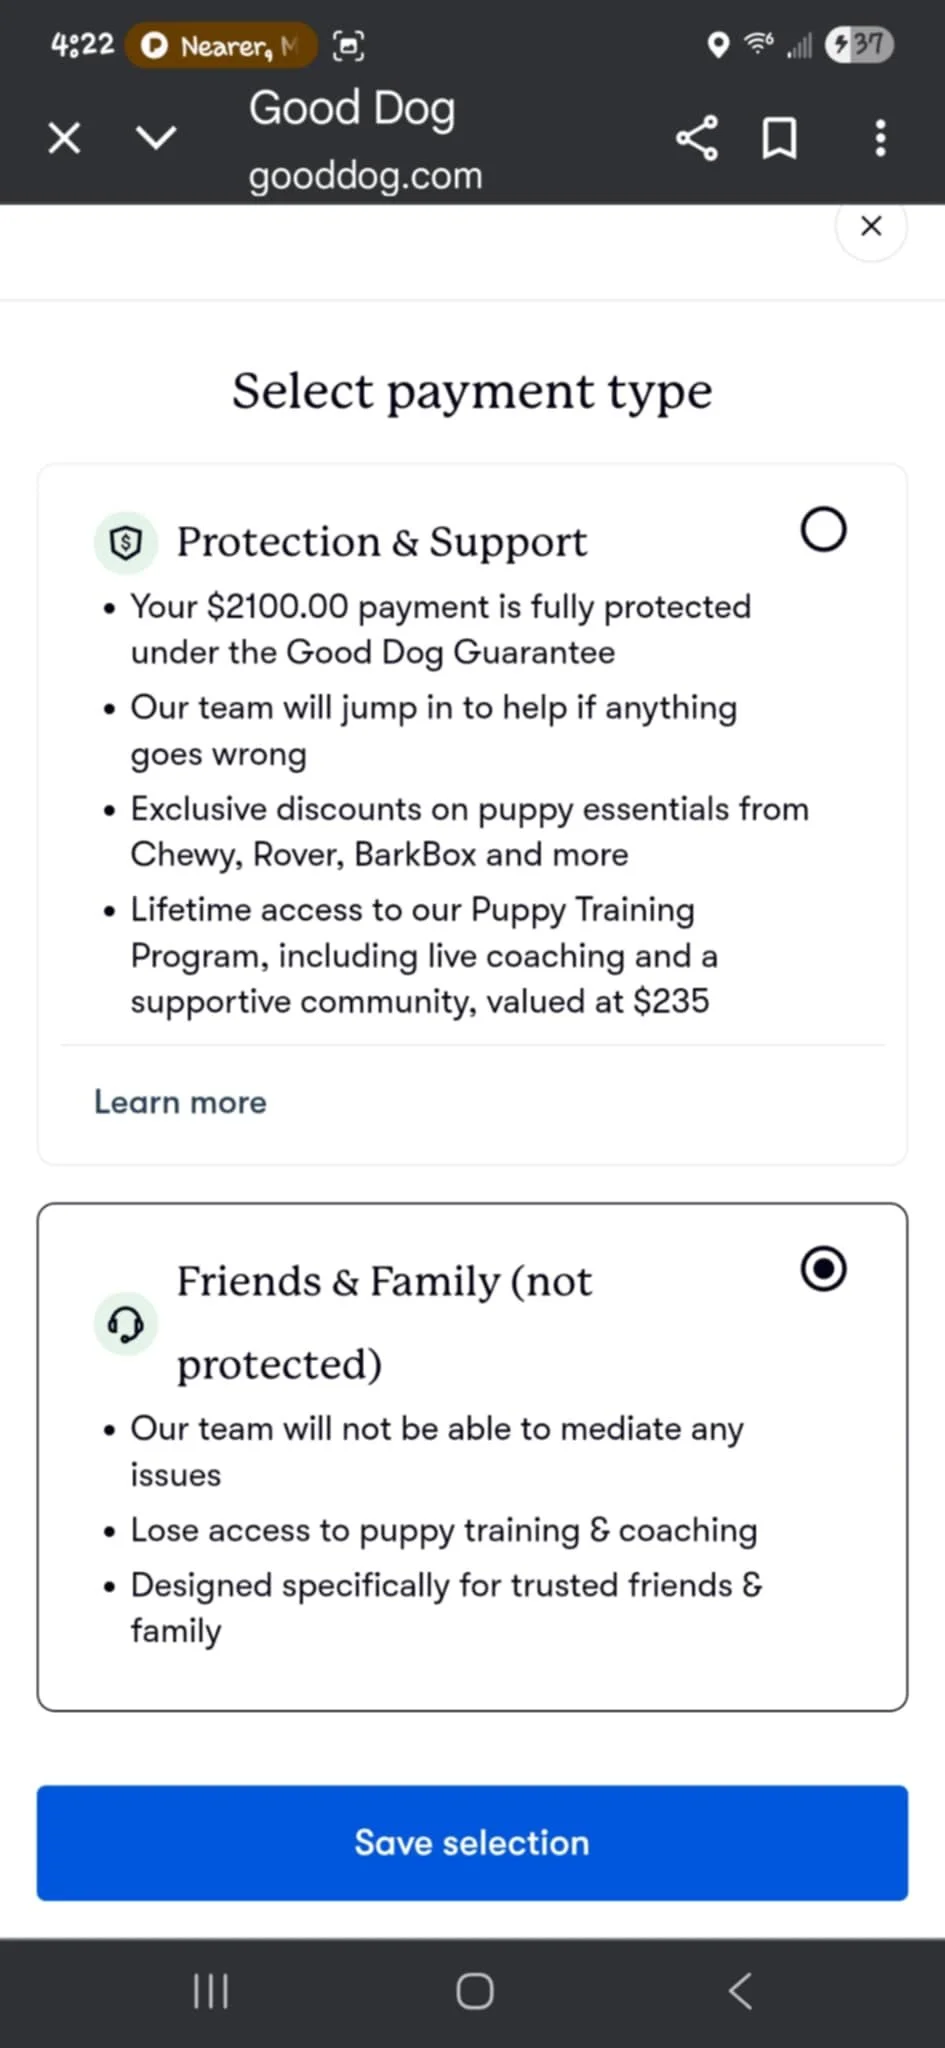Viewport: 945px width, 2048px height.
Task: Open the three-dot overflow menu
Action: [880, 138]
